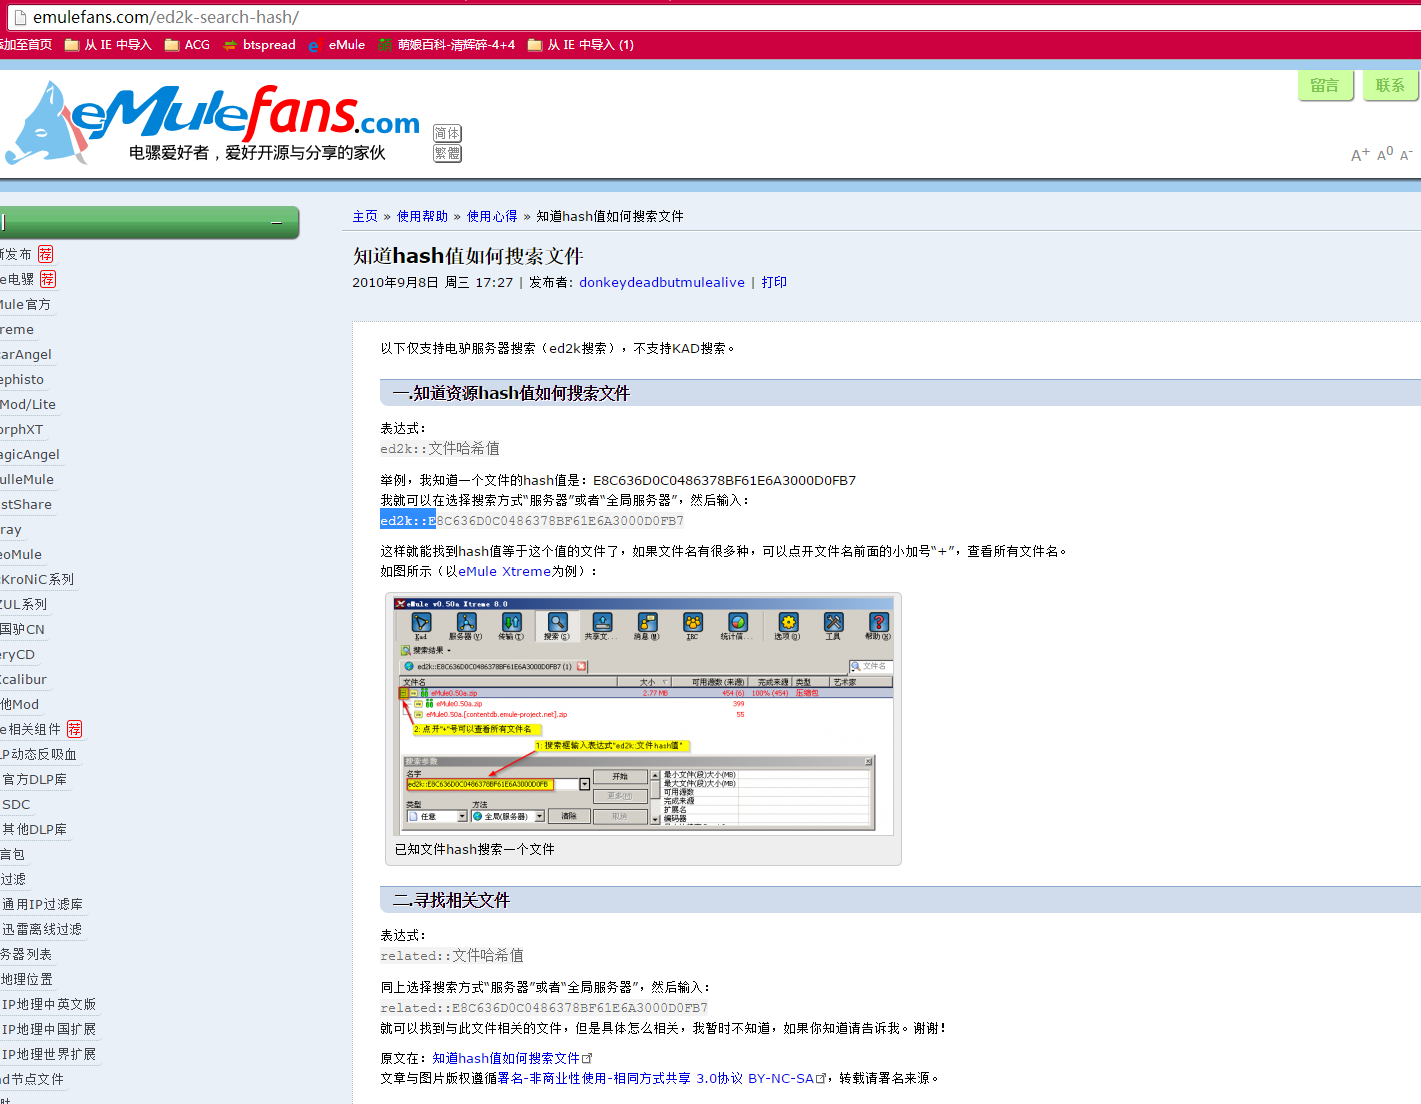The image size is (1421, 1104).
Task: Click the article title 知道hash值如何搜索文件
Action: pyautogui.click(x=468, y=256)
